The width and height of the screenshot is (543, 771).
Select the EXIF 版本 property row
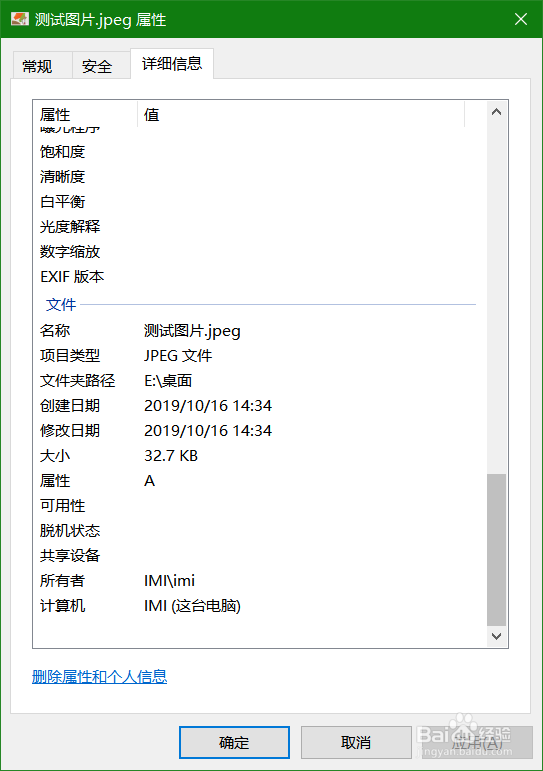[256, 277]
